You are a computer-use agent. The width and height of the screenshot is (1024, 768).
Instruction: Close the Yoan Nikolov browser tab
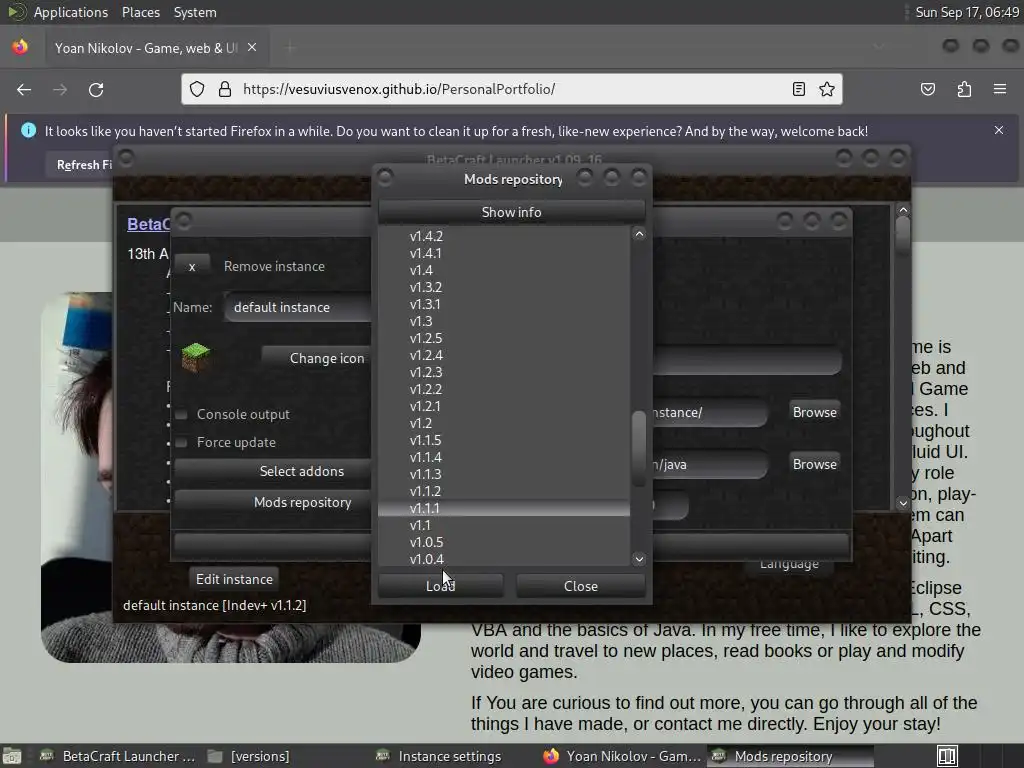252,47
